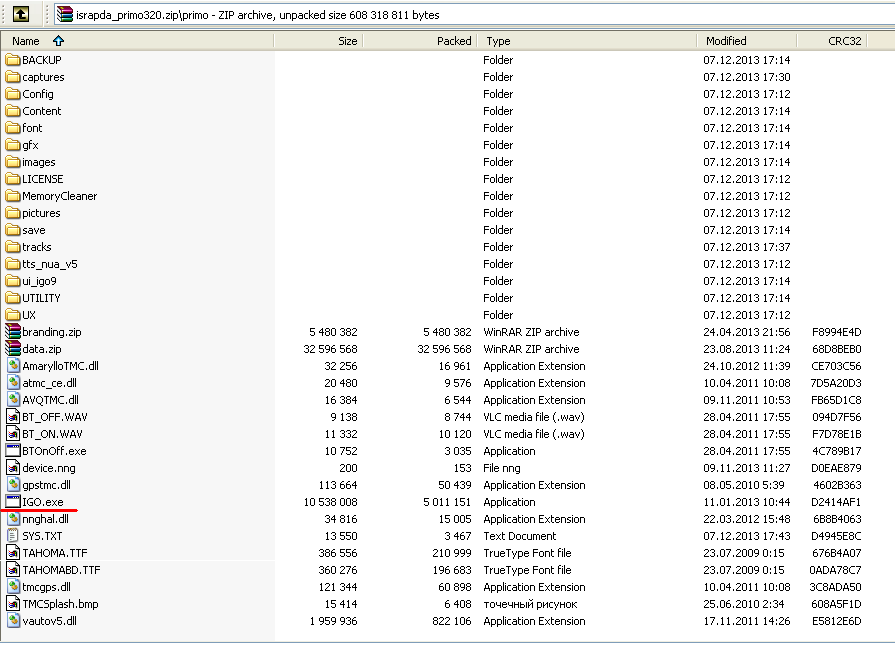The image size is (895, 648).
Task: Select the MemoryCleaner folder icon
Action: click(13, 196)
